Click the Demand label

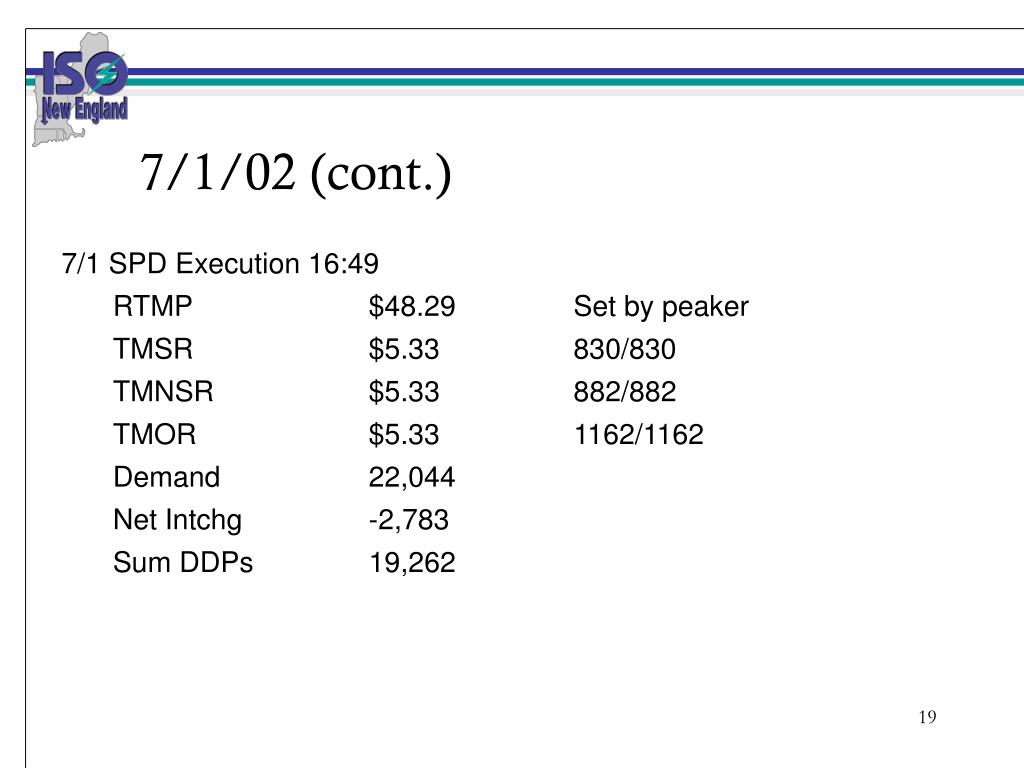167,477
